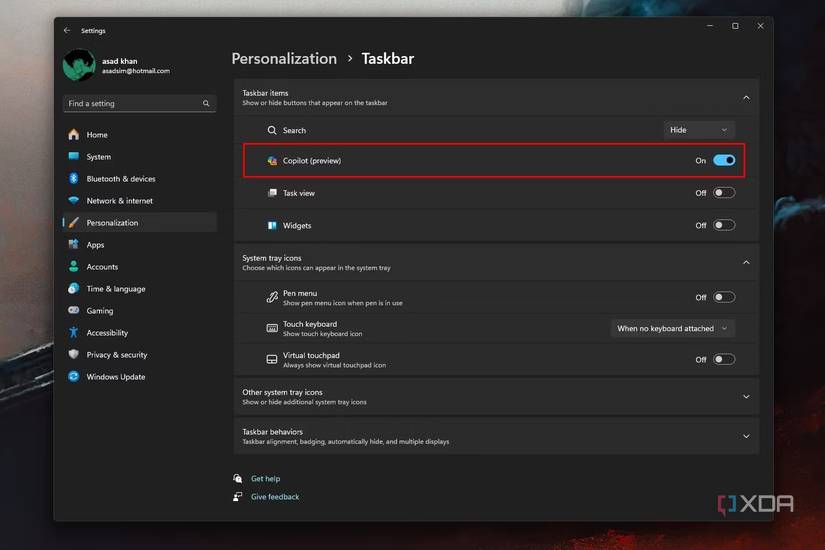Go to Bluetooth & devices settings
This screenshot has height=550, width=825.
point(139,178)
